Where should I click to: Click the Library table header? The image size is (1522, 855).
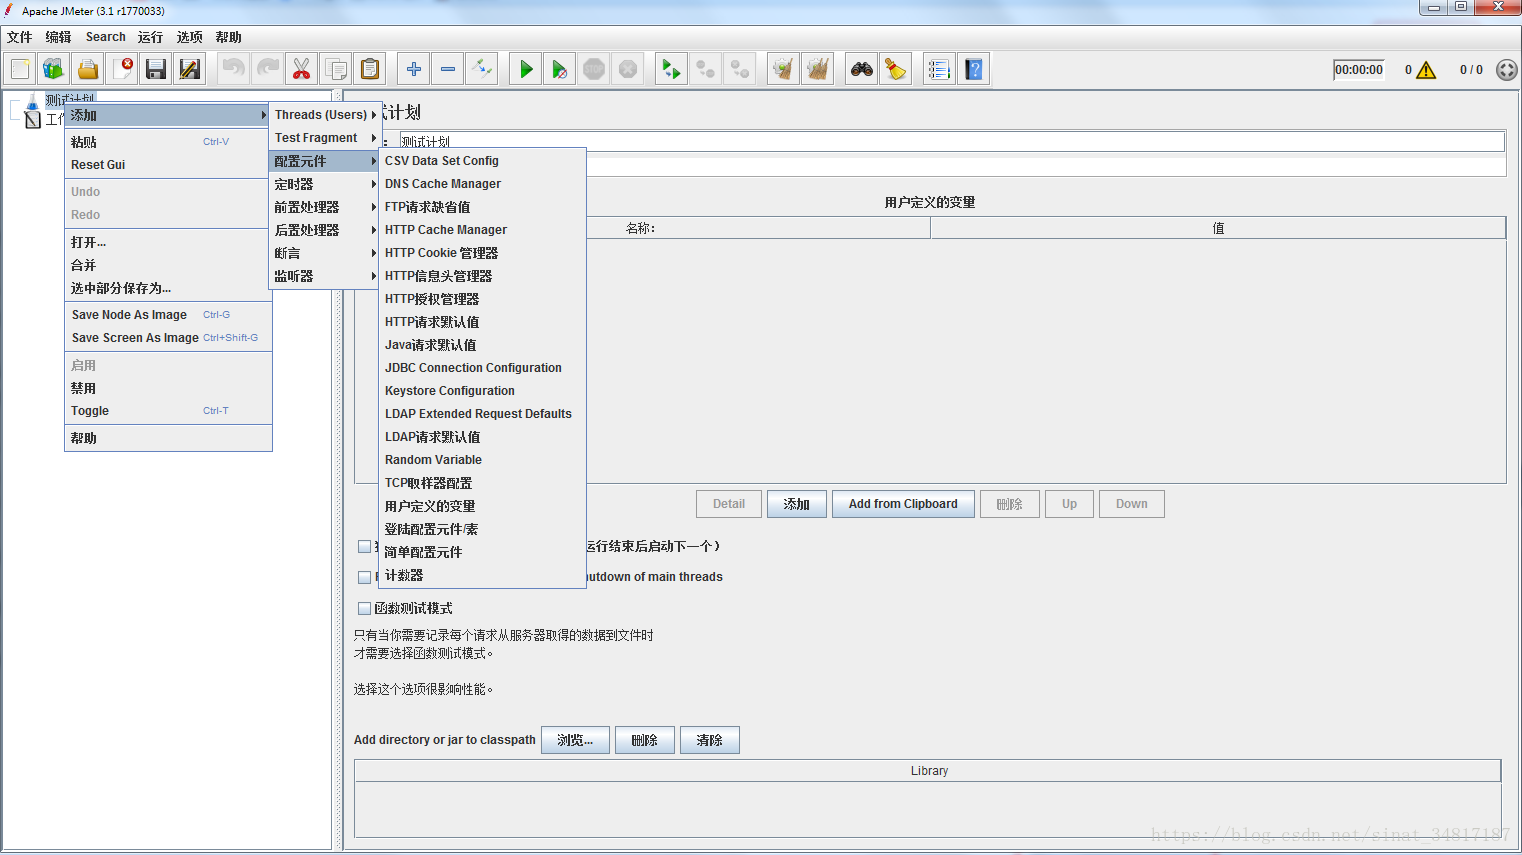pos(928,771)
